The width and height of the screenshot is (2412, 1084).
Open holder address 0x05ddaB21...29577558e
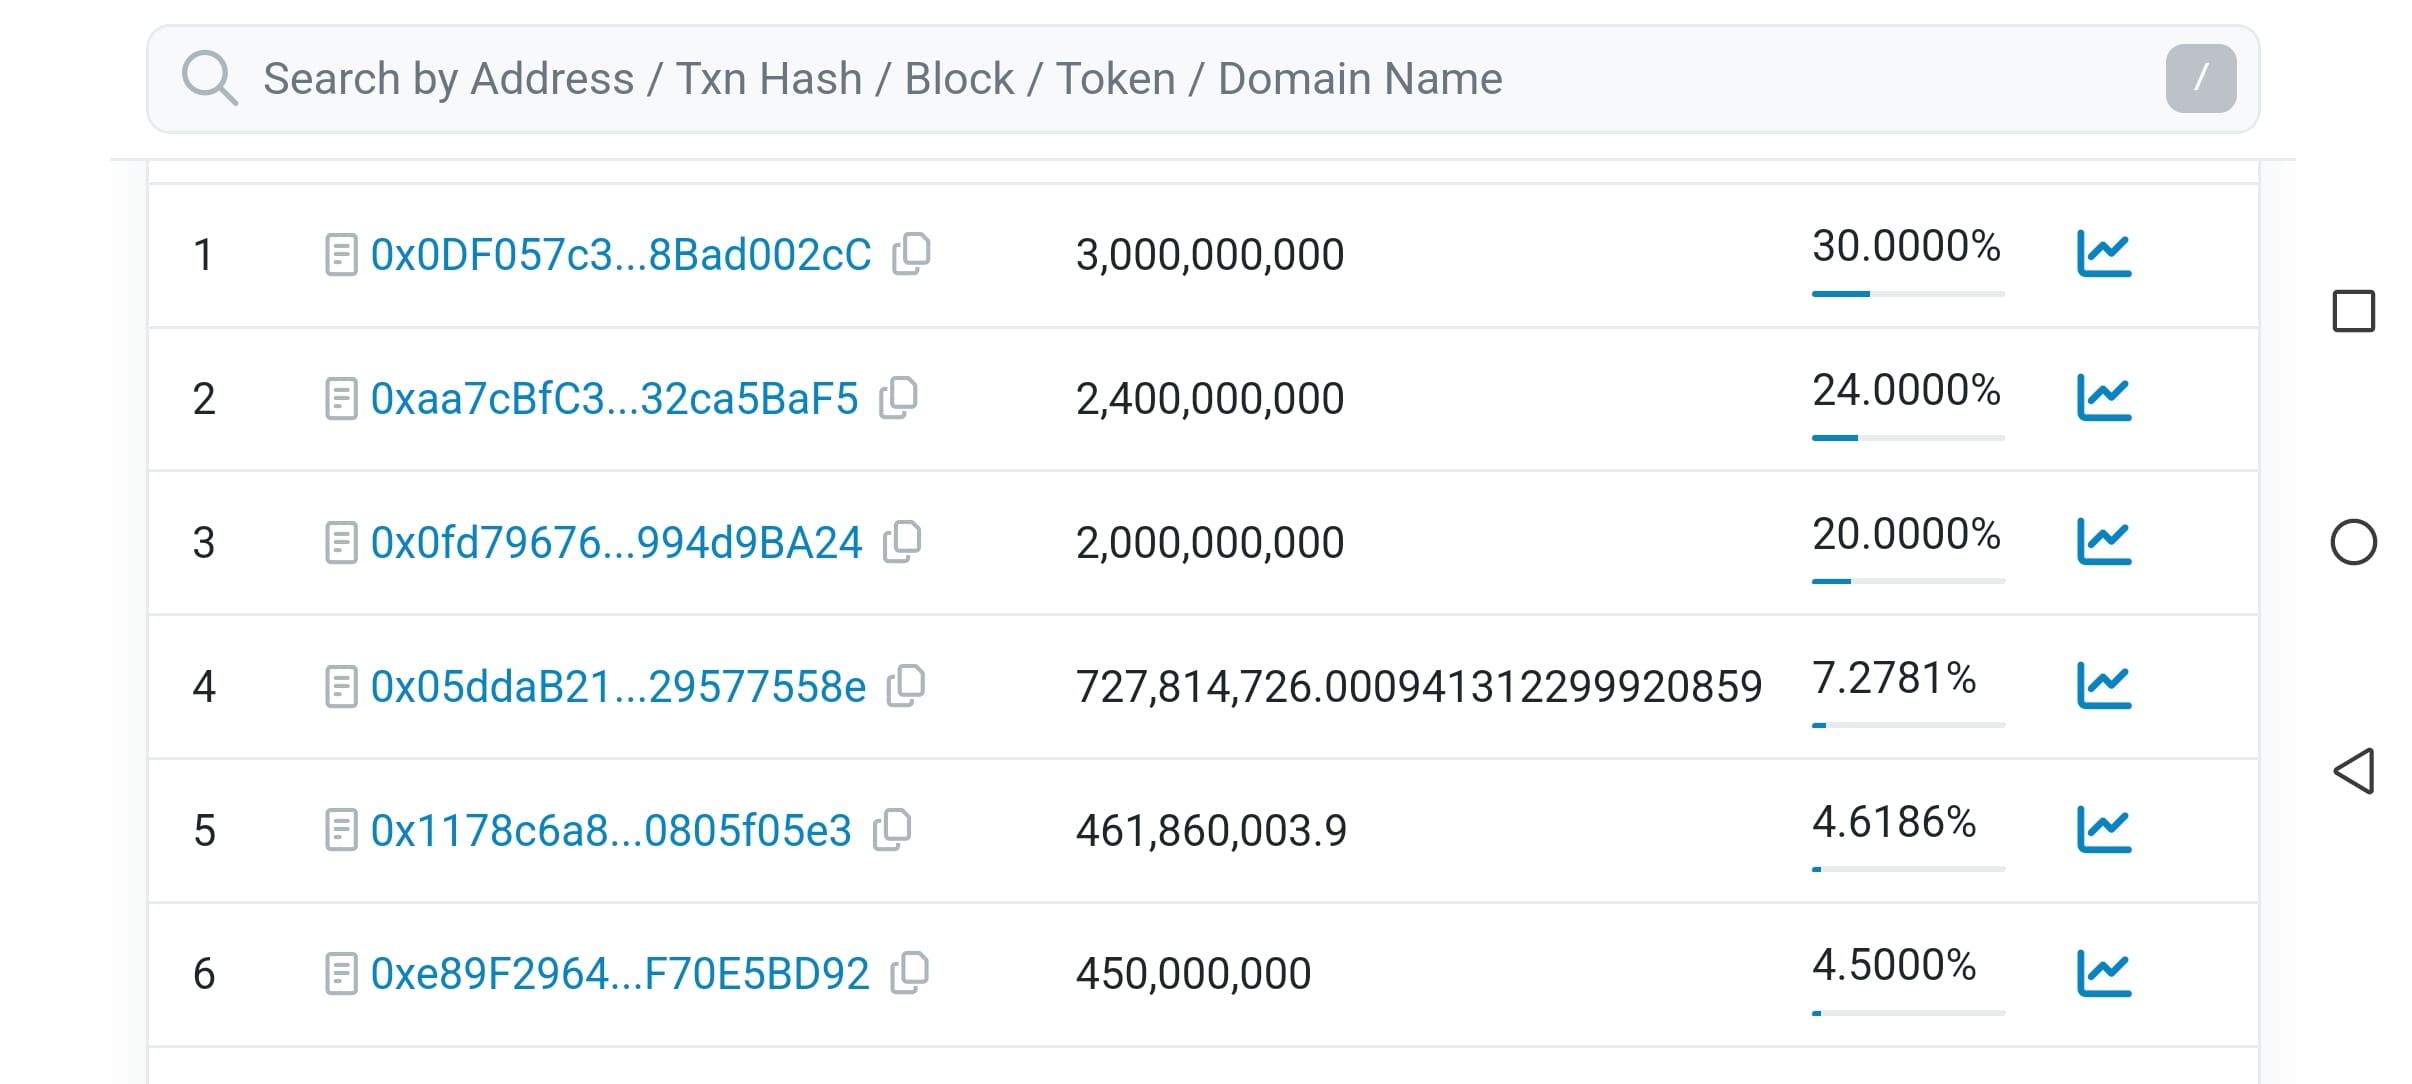point(618,687)
